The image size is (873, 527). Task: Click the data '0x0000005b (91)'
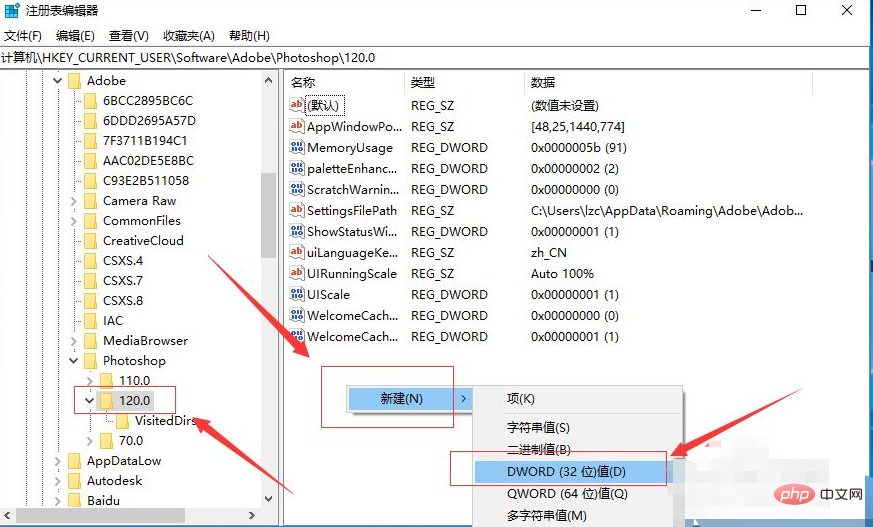579,148
